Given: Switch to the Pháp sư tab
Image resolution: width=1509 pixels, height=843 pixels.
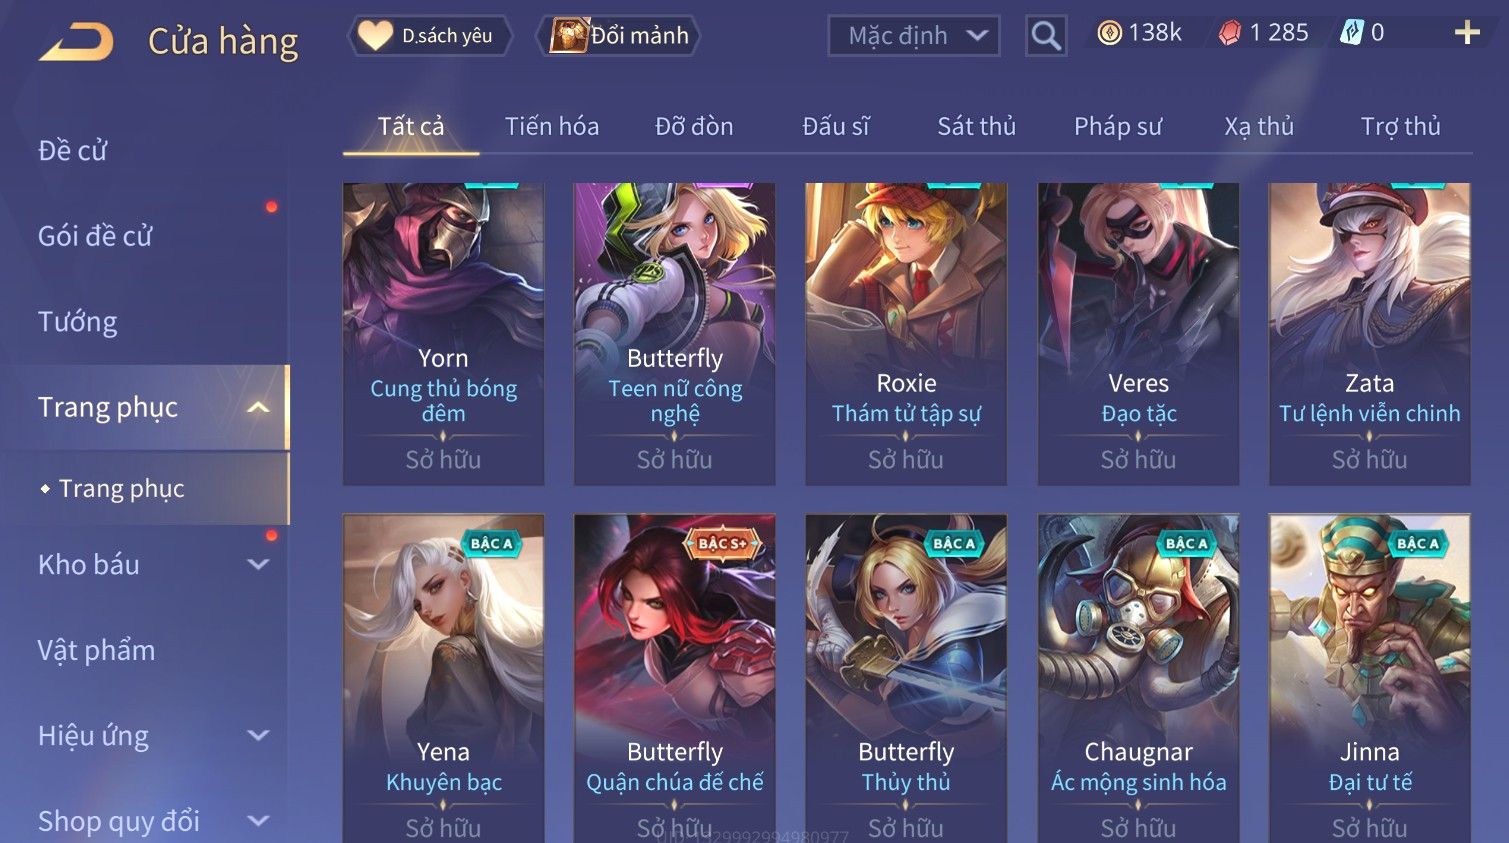Looking at the screenshot, I should pos(1118,126).
